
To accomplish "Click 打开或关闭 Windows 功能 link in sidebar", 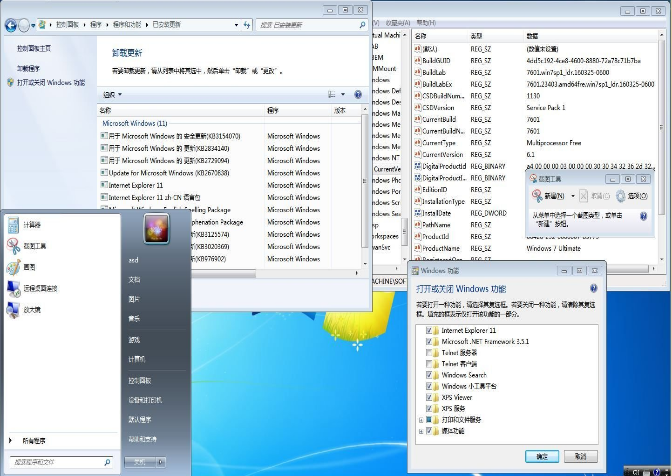I will coord(51,83).
